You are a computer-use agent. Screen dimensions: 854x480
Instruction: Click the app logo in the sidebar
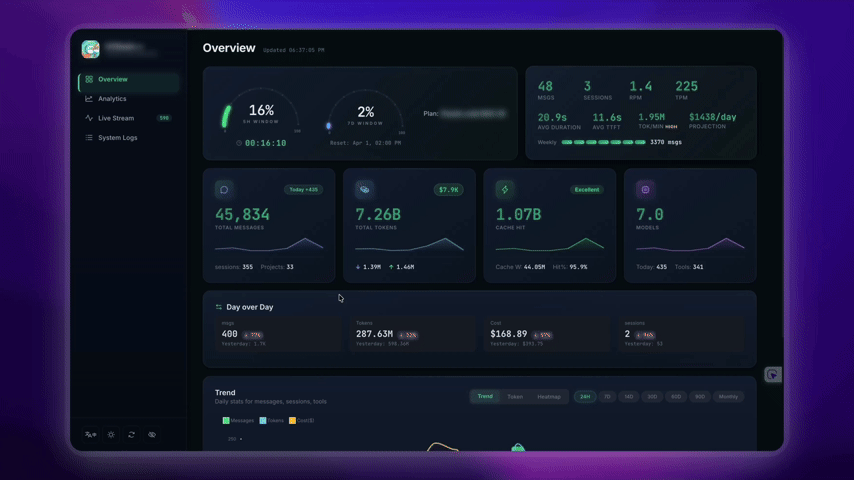tap(90, 49)
